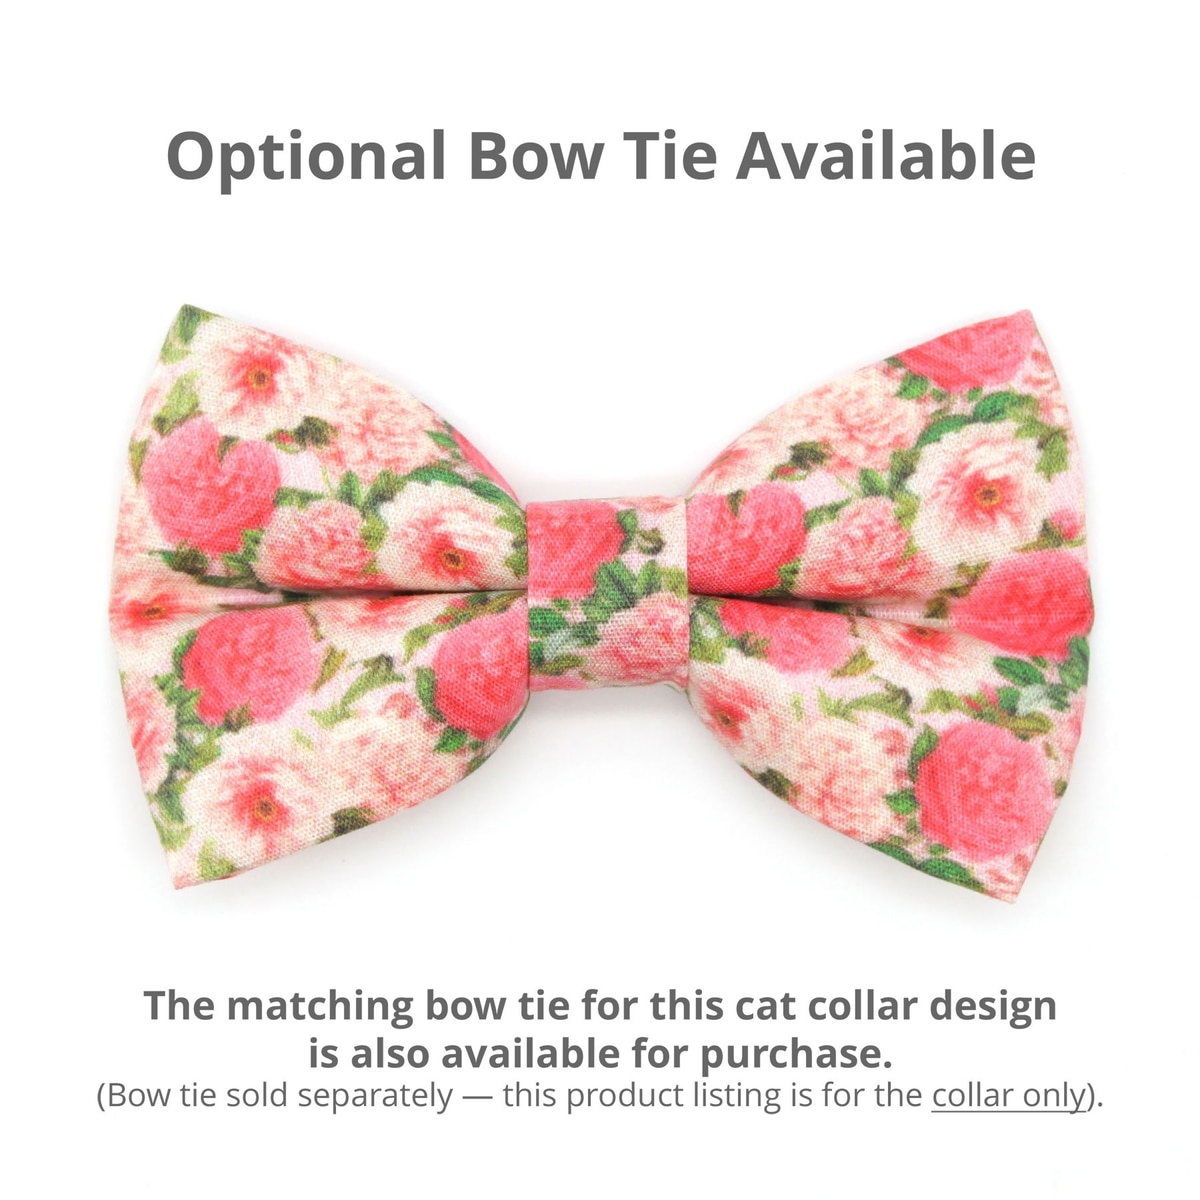Click the "is also available for purchase." line
The width and height of the screenshot is (1200, 1200).
click(600, 1053)
